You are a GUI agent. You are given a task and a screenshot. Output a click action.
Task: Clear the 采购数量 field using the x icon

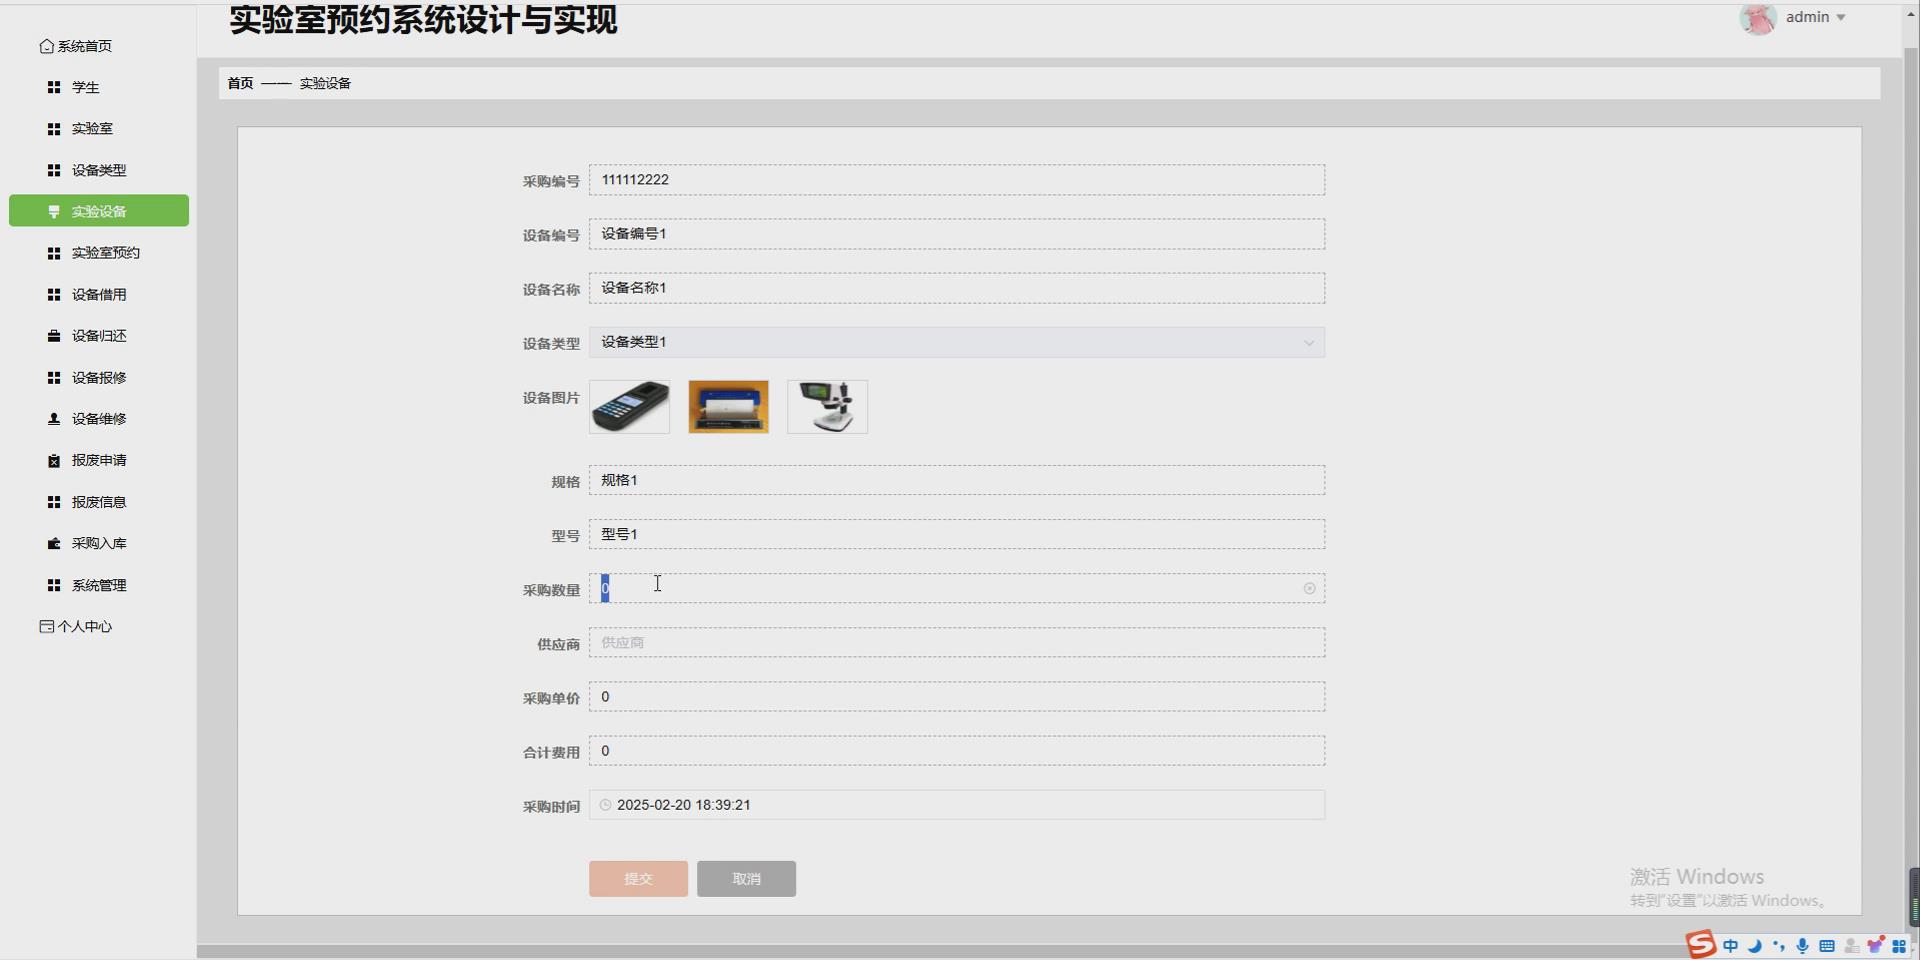pos(1309,588)
